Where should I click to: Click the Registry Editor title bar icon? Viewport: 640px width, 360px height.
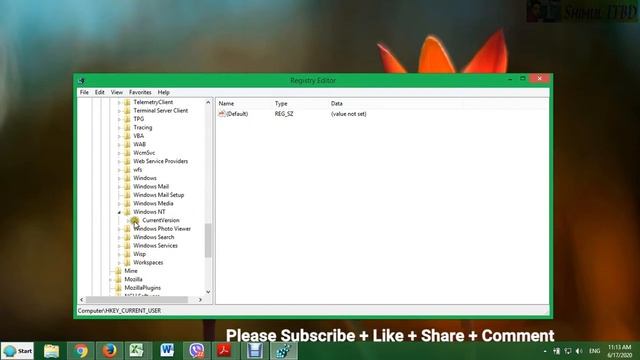tap(82, 80)
